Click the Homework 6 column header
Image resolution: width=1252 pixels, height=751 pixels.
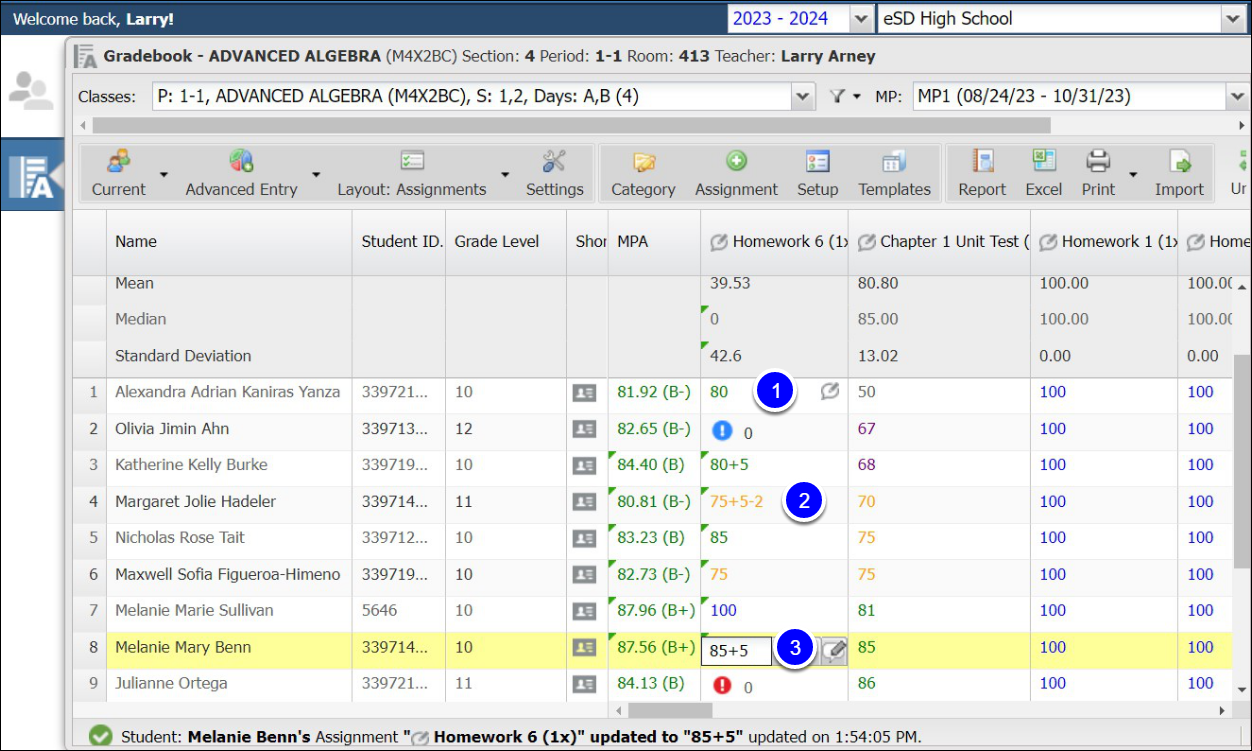[x=774, y=241]
